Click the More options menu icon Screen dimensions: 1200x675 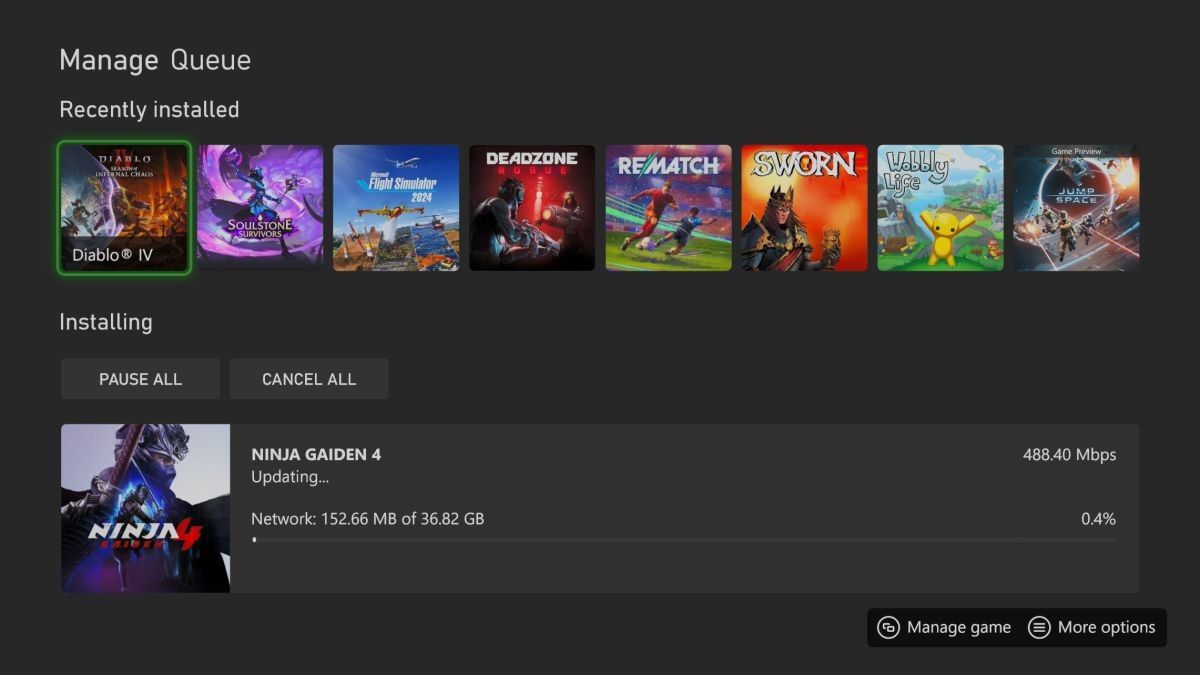[x=1038, y=627]
